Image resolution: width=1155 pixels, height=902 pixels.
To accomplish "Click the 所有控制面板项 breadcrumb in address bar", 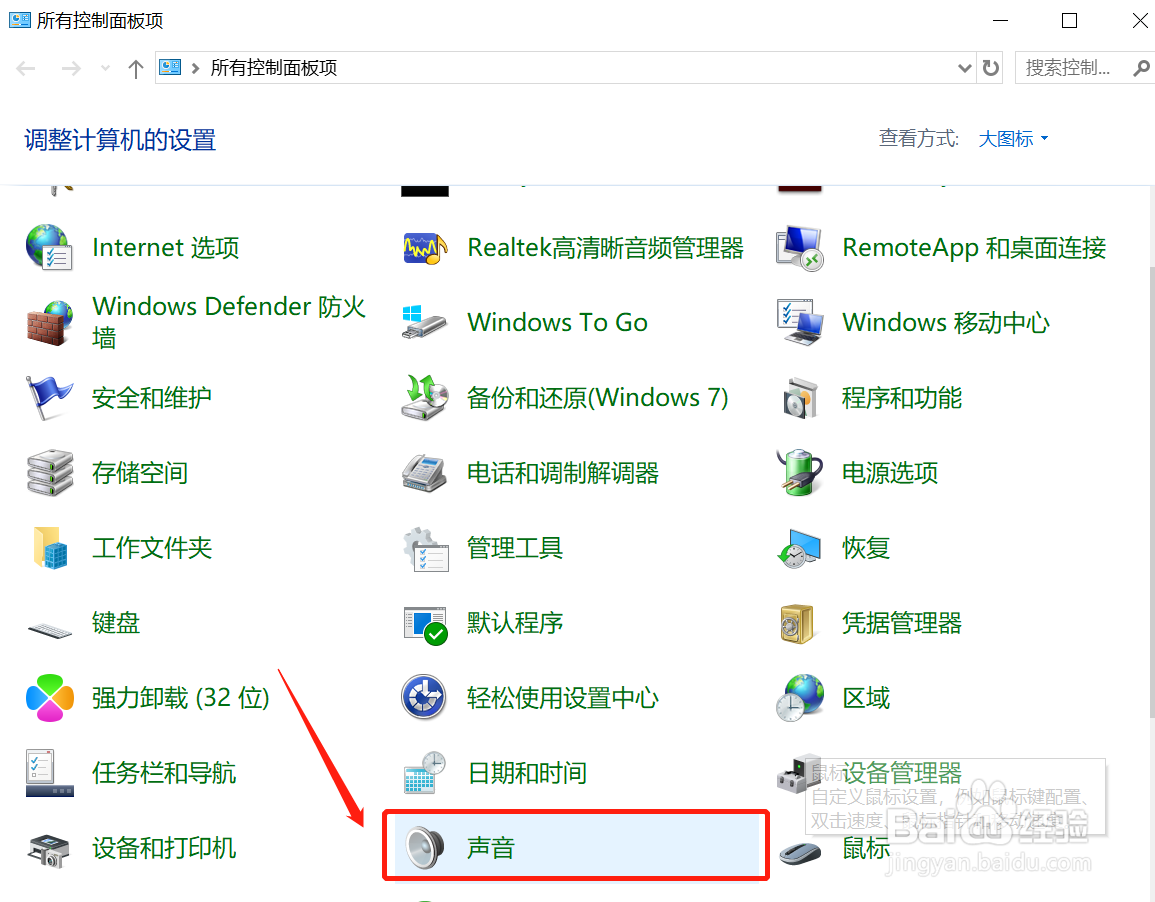I will pyautogui.click(x=273, y=68).
